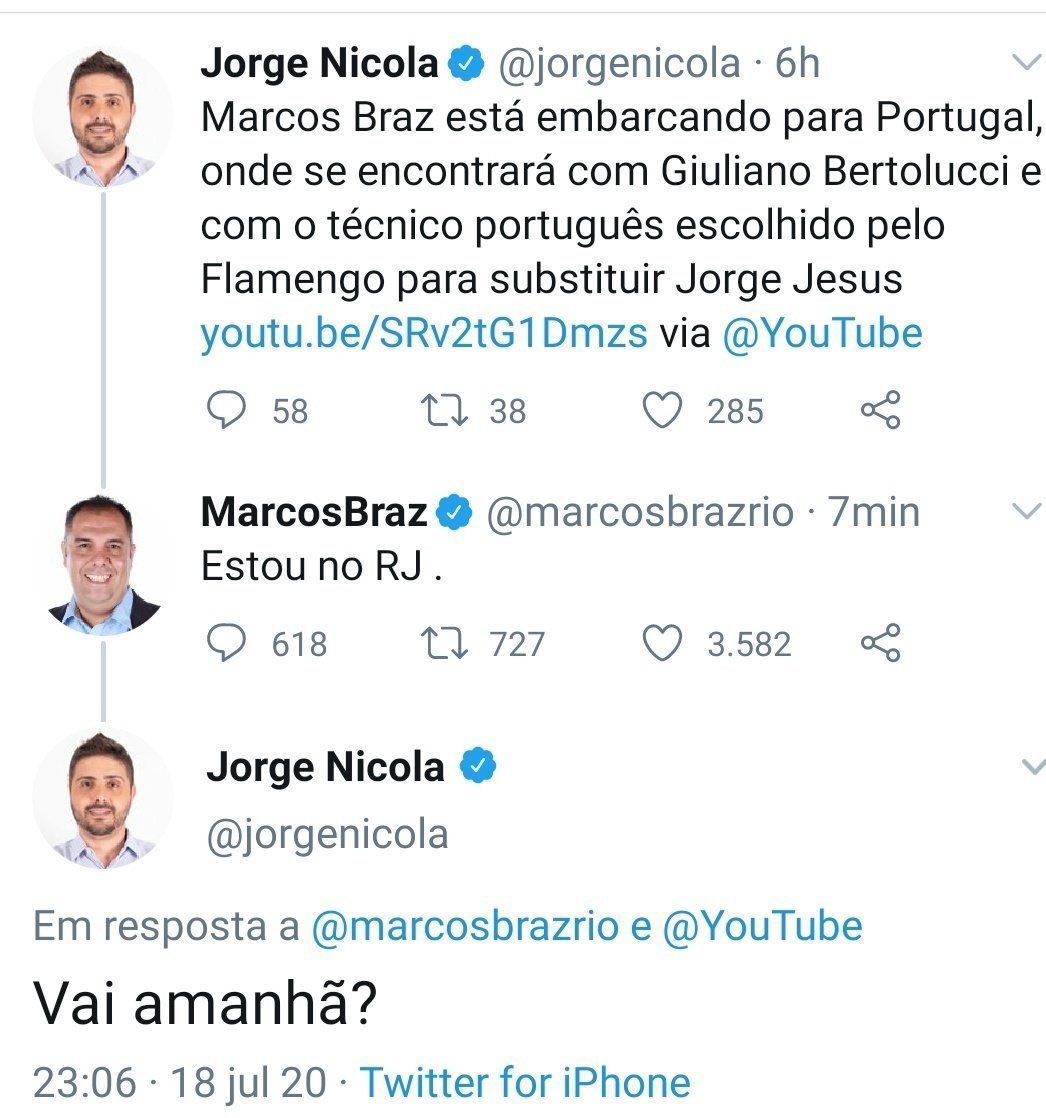Click Jorge Nicola's verified badge

tap(467, 62)
